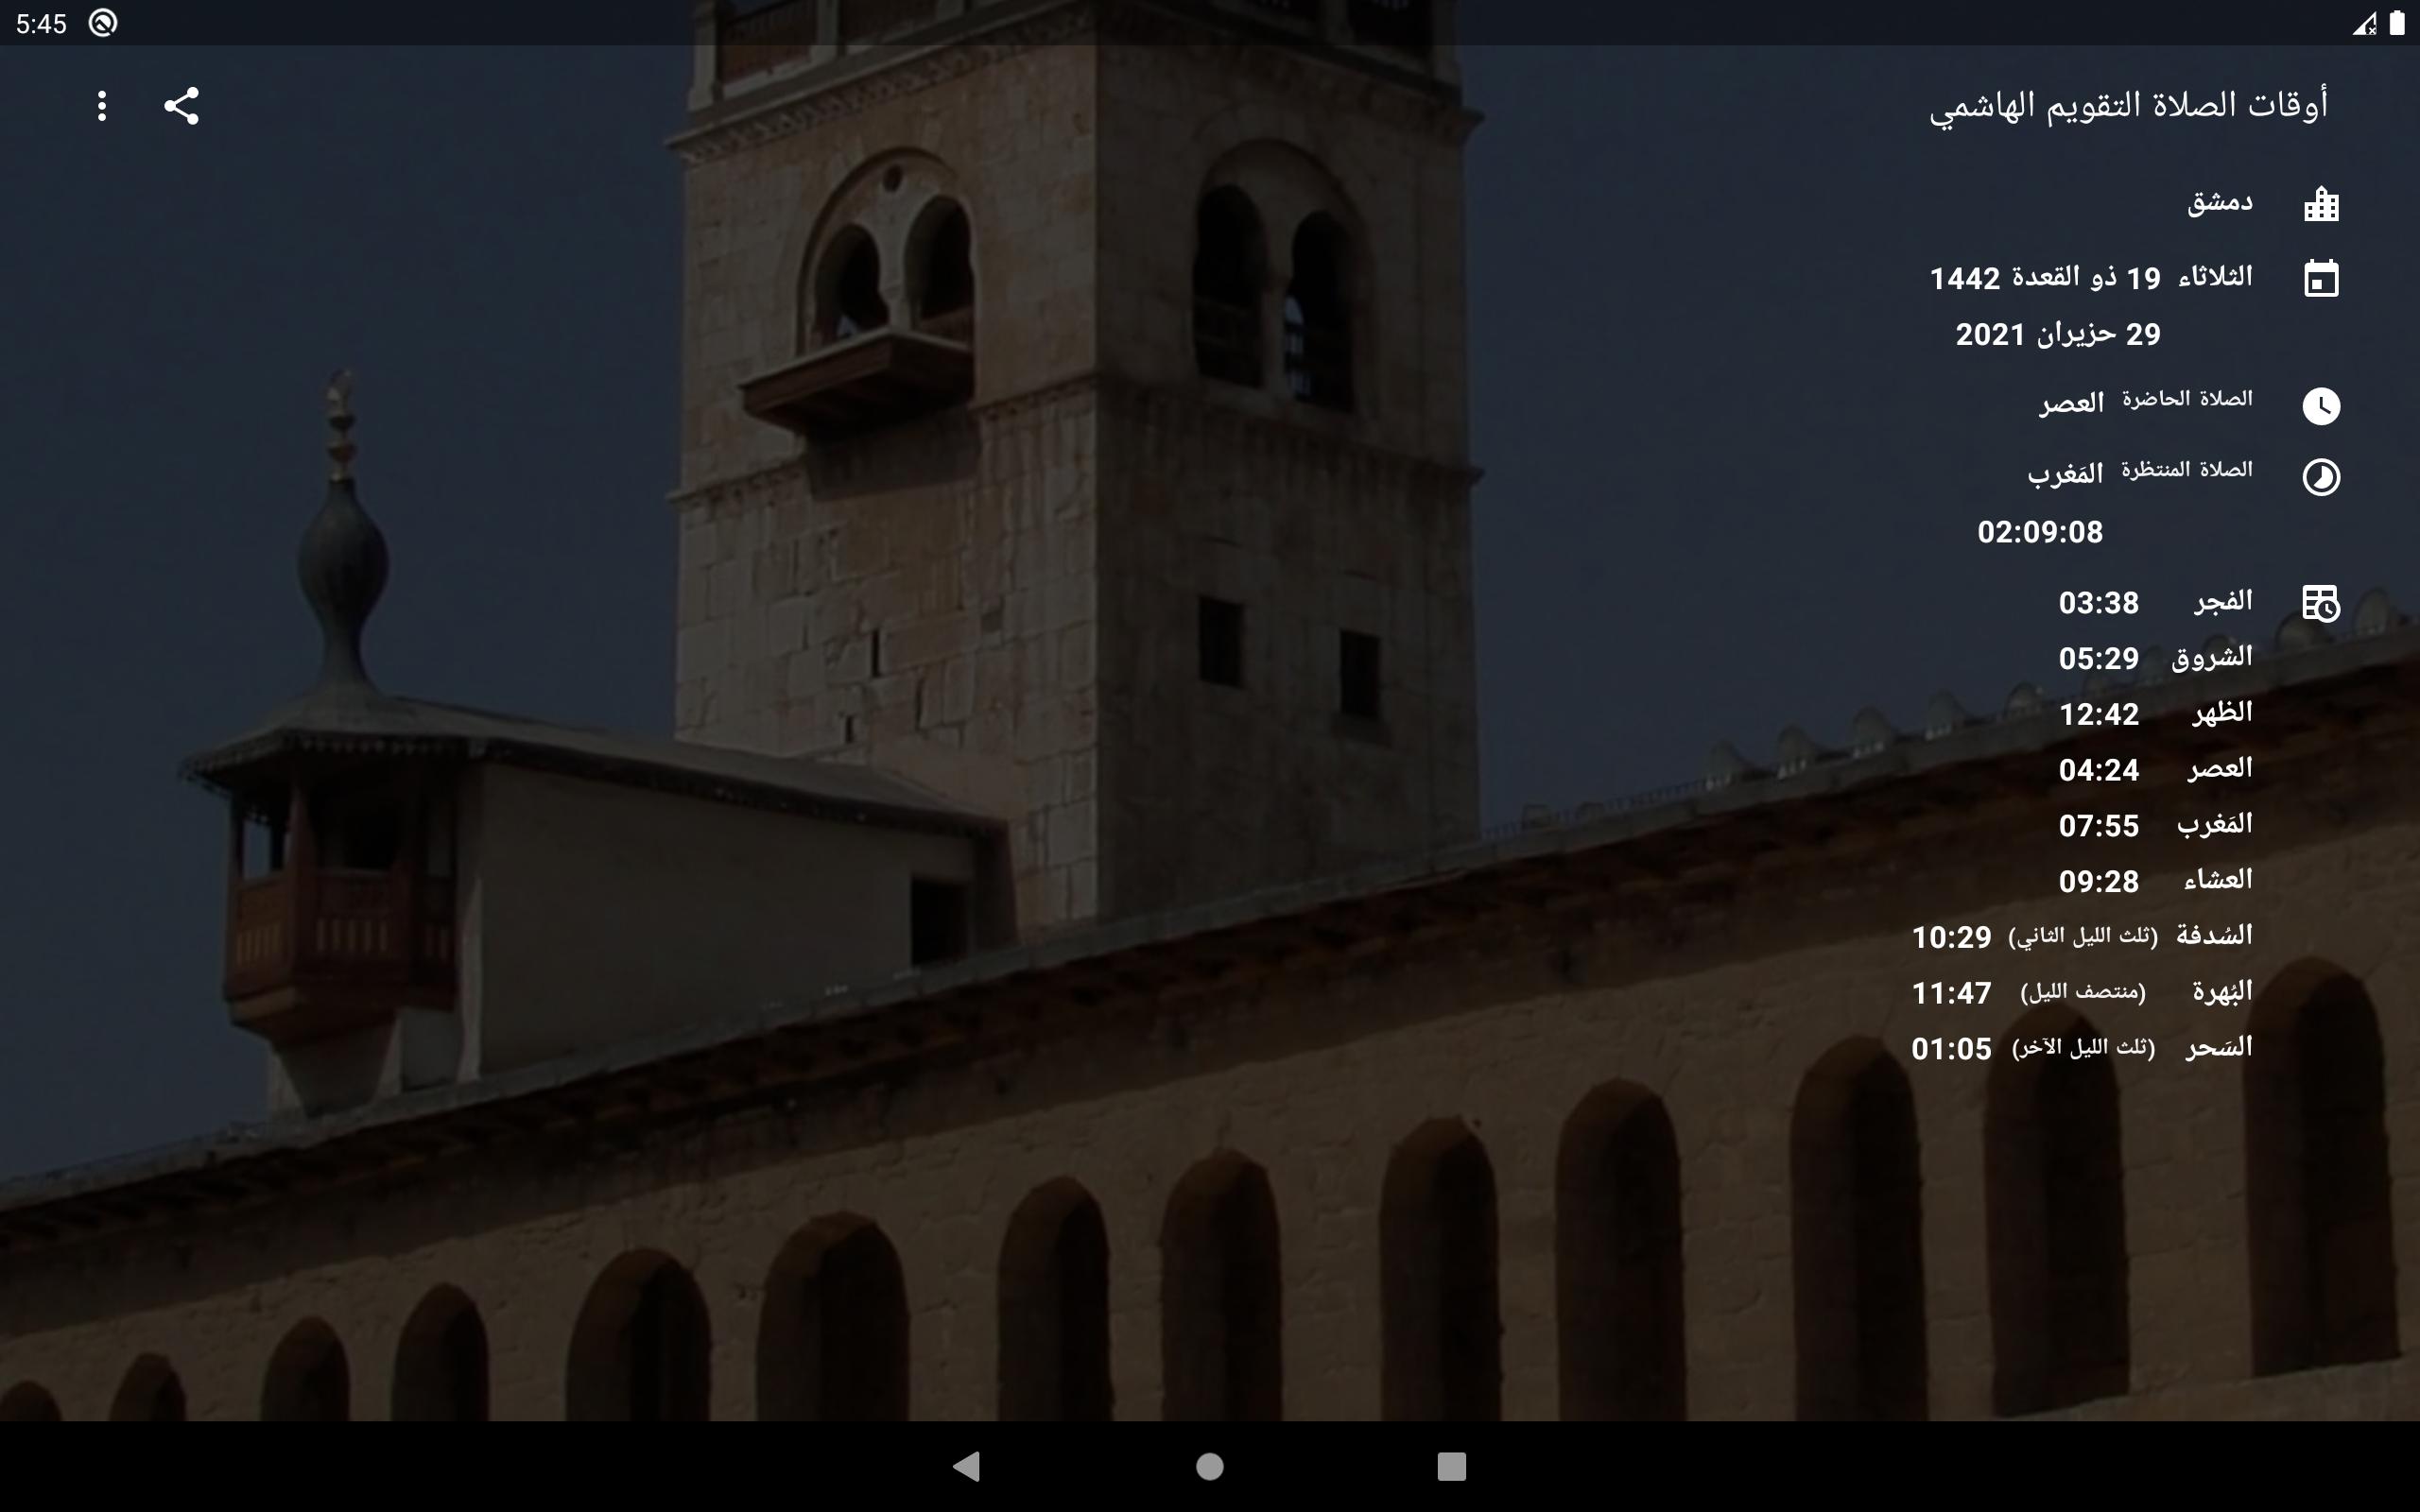
Task: Select the (منتصف الليل) note
Action: click(2082, 992)
